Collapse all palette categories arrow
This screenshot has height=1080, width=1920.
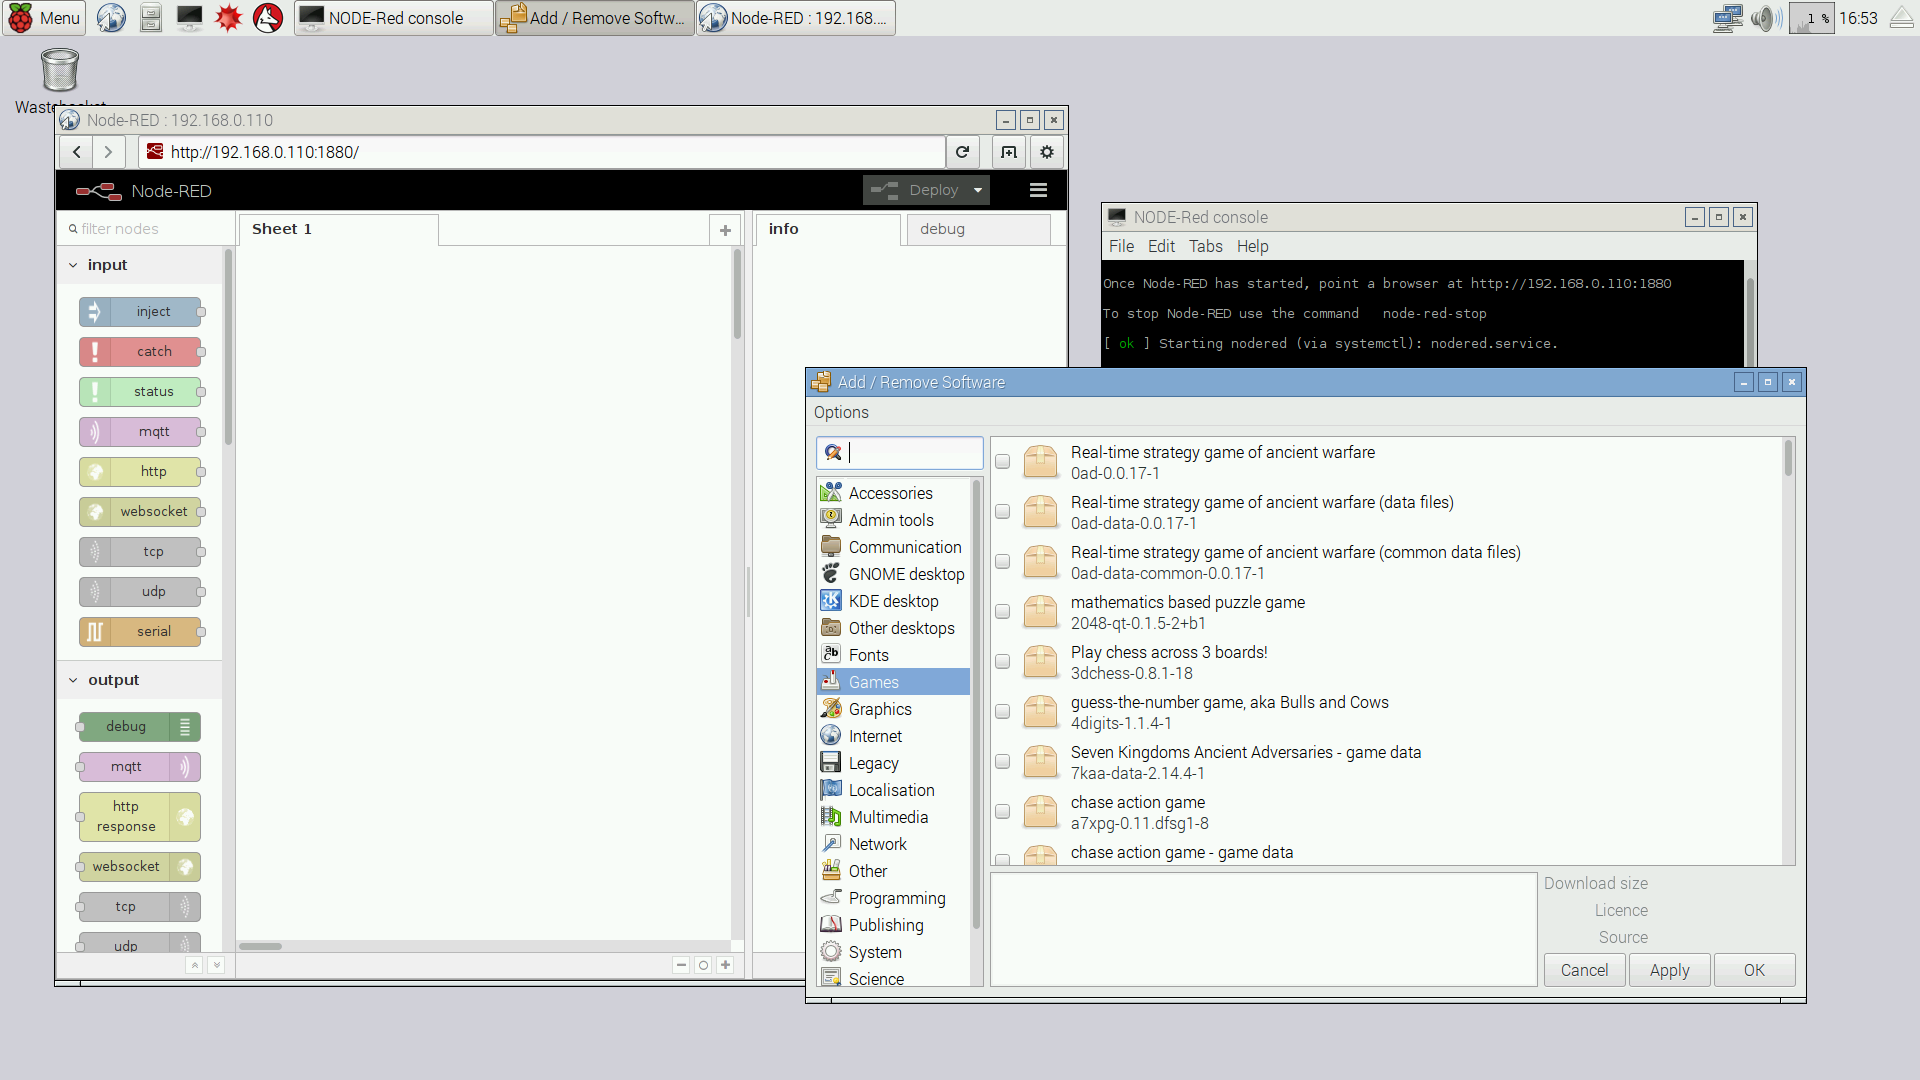point(195,965)
